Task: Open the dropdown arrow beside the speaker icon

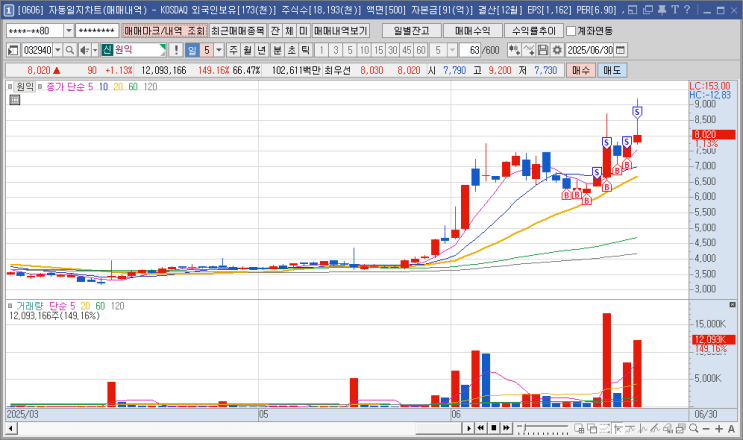Action: (95, 50)
